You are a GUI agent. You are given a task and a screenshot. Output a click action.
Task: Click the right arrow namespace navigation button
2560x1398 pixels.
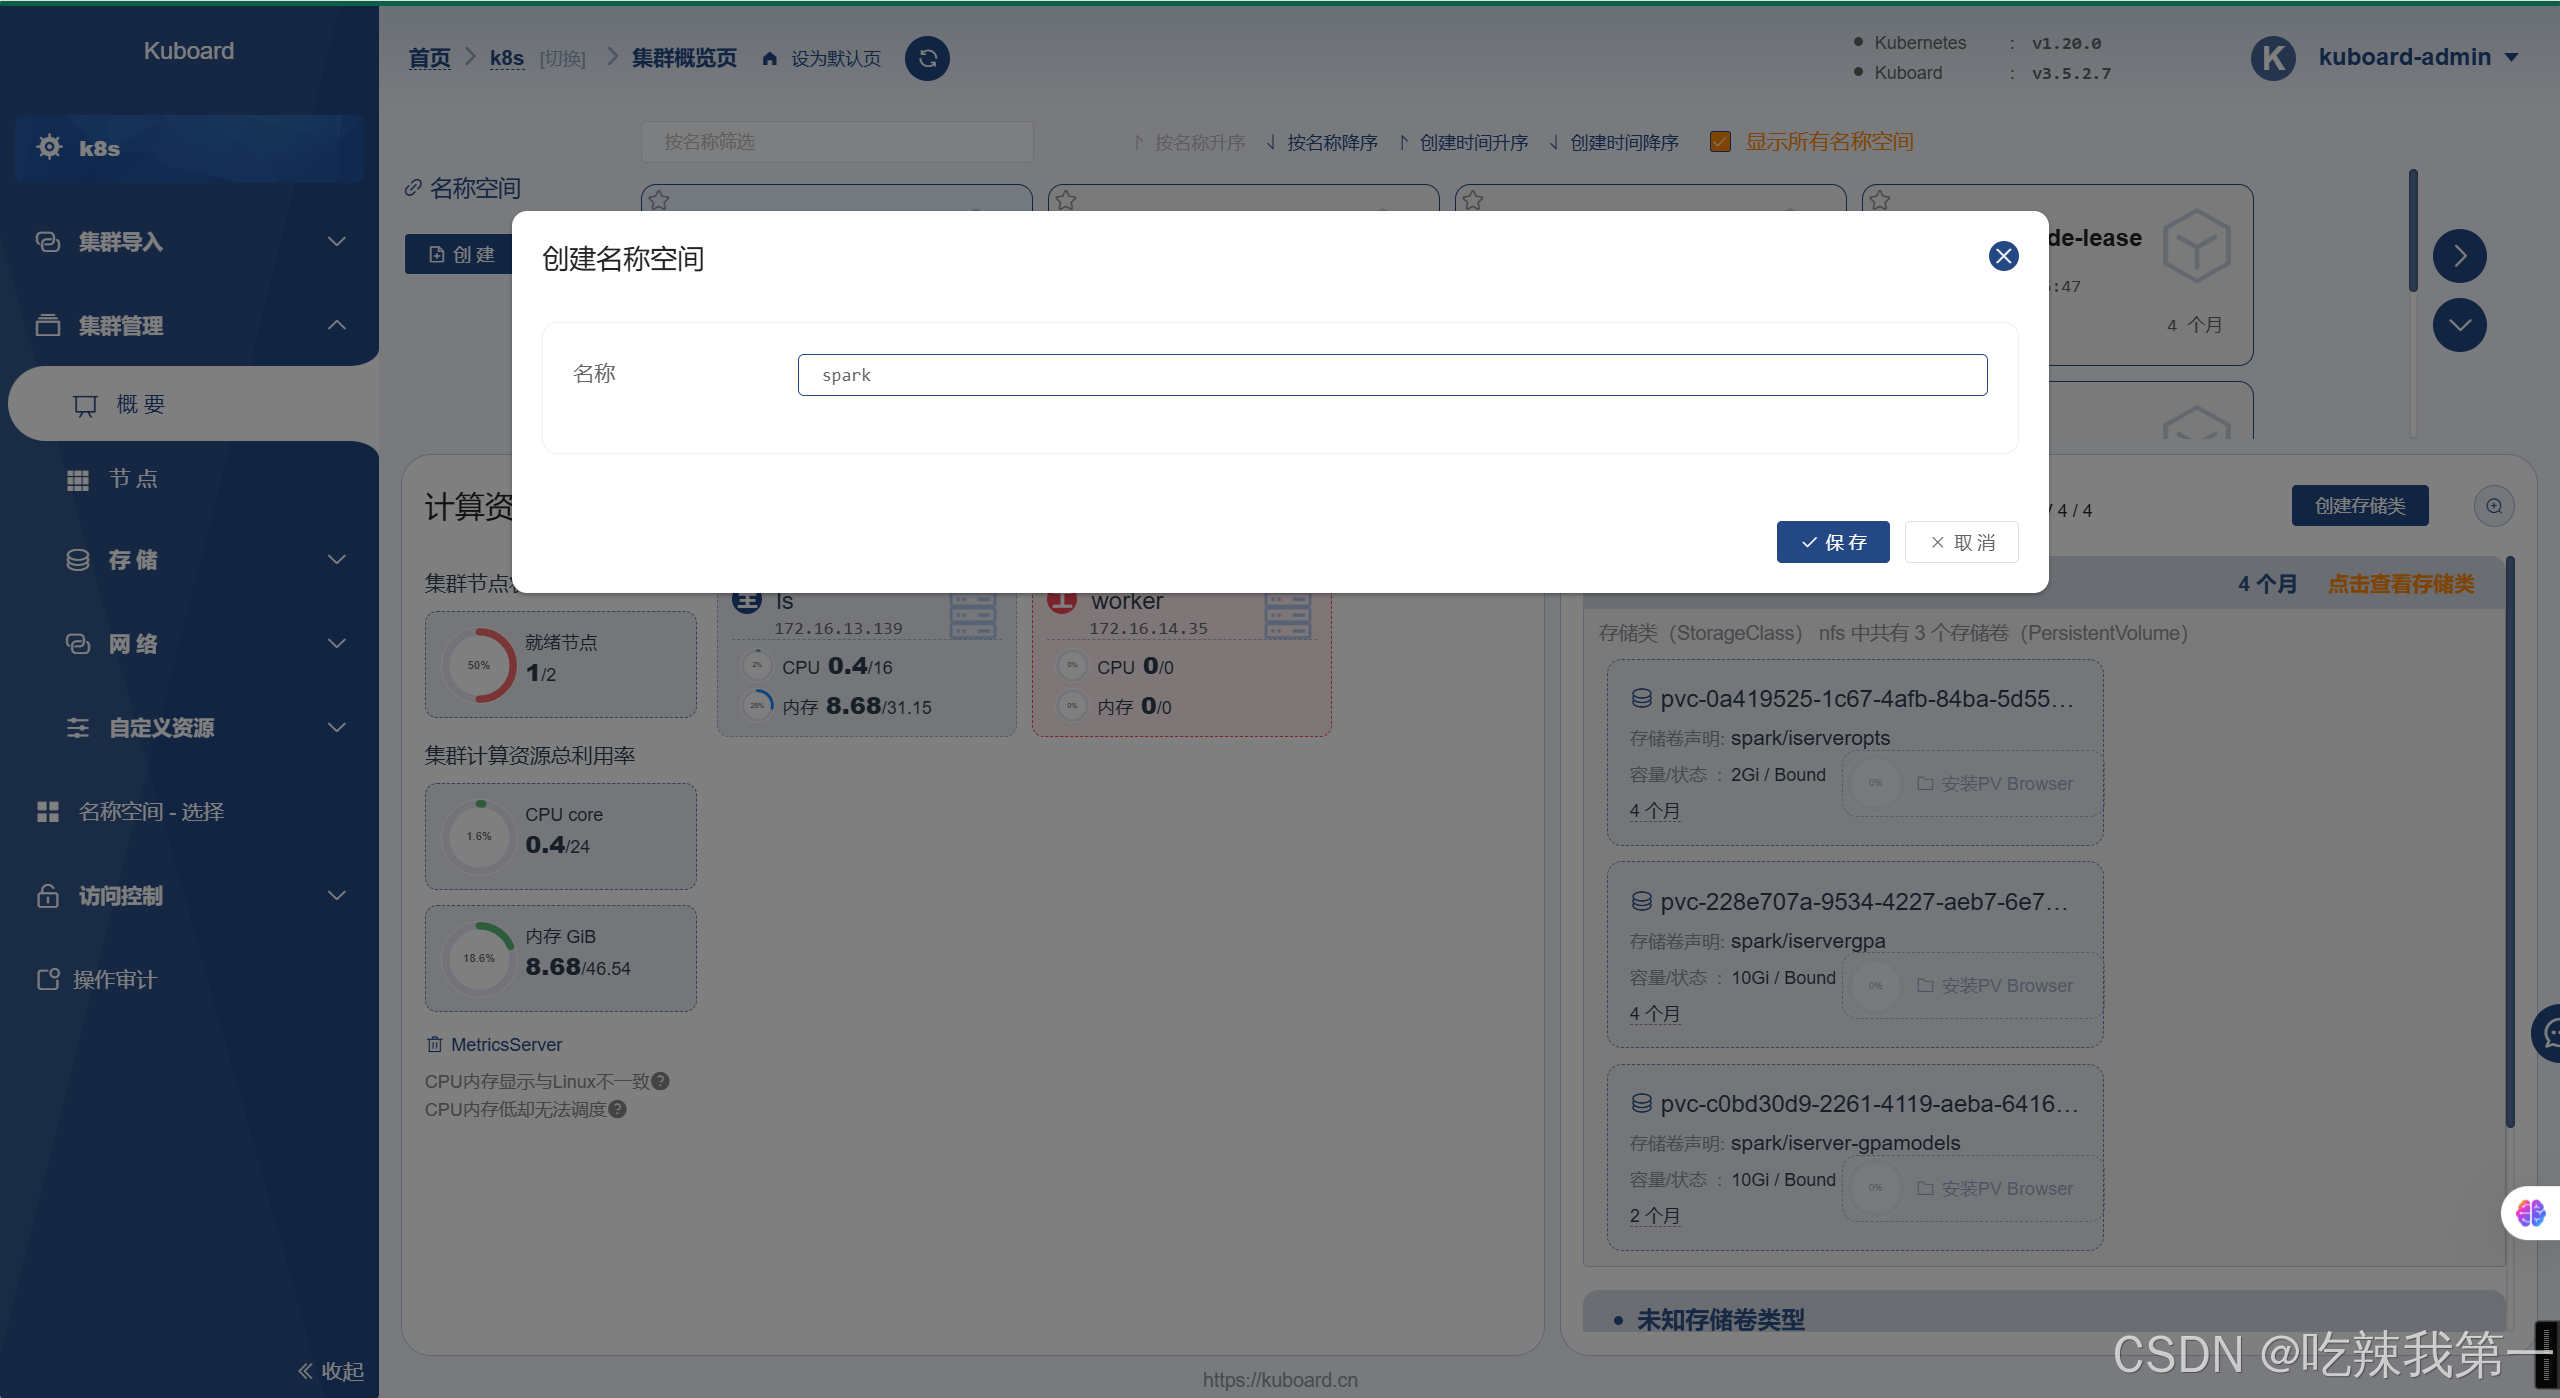click(x=2459, y=256)
